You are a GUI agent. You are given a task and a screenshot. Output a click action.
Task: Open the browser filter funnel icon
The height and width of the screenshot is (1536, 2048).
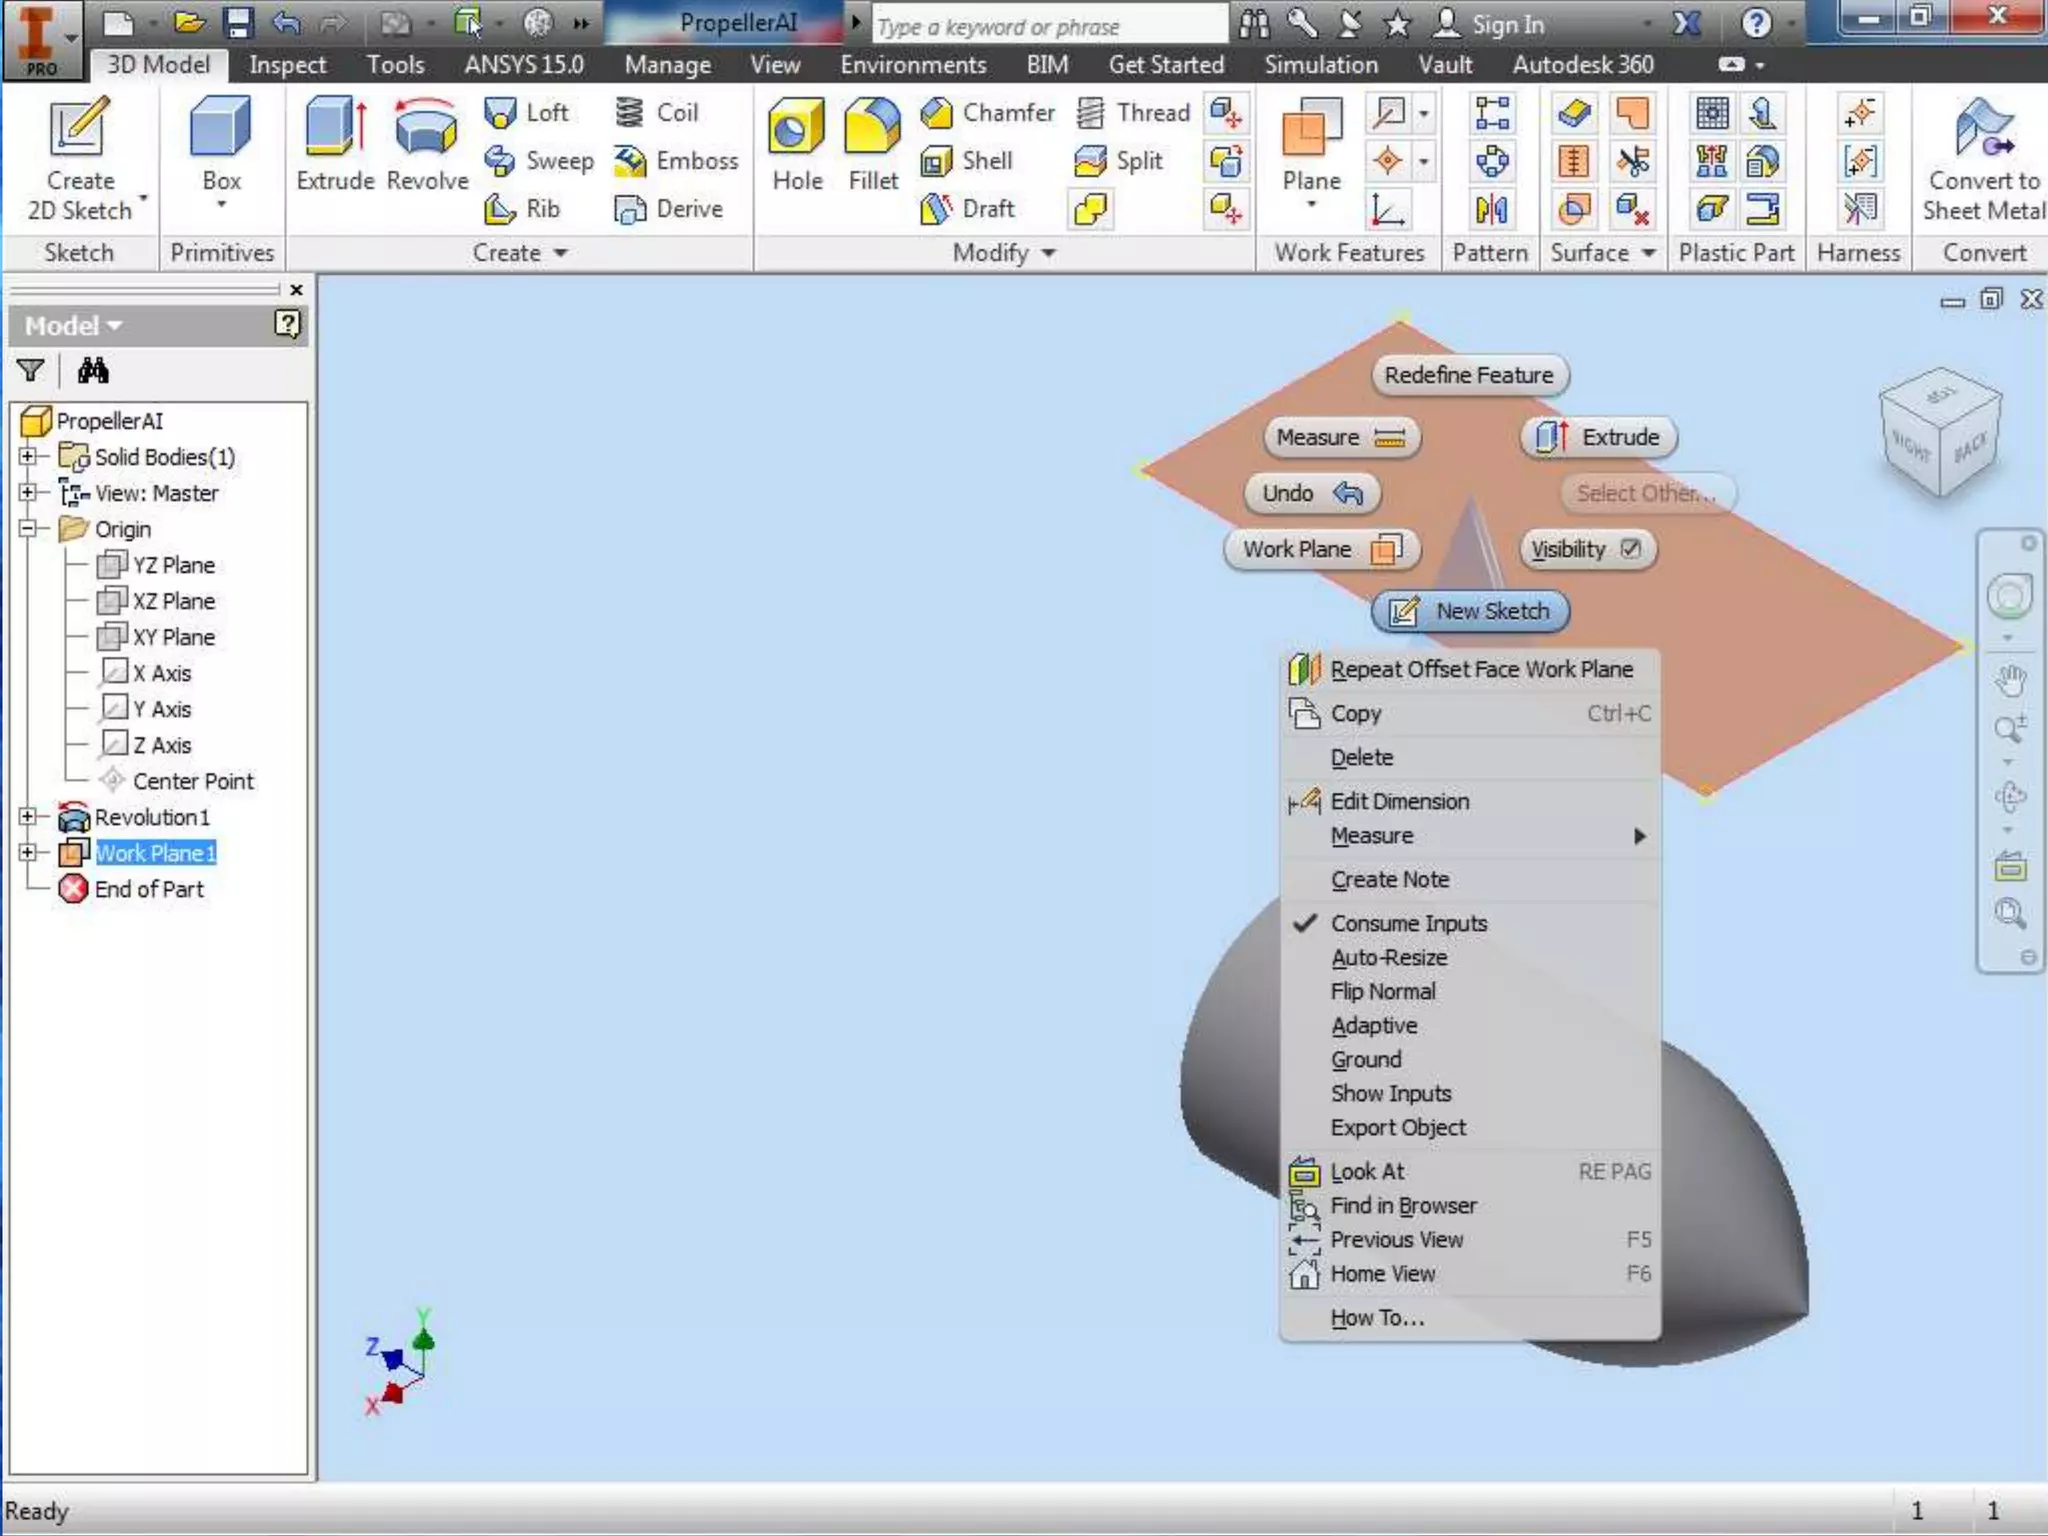click(31, 371)
